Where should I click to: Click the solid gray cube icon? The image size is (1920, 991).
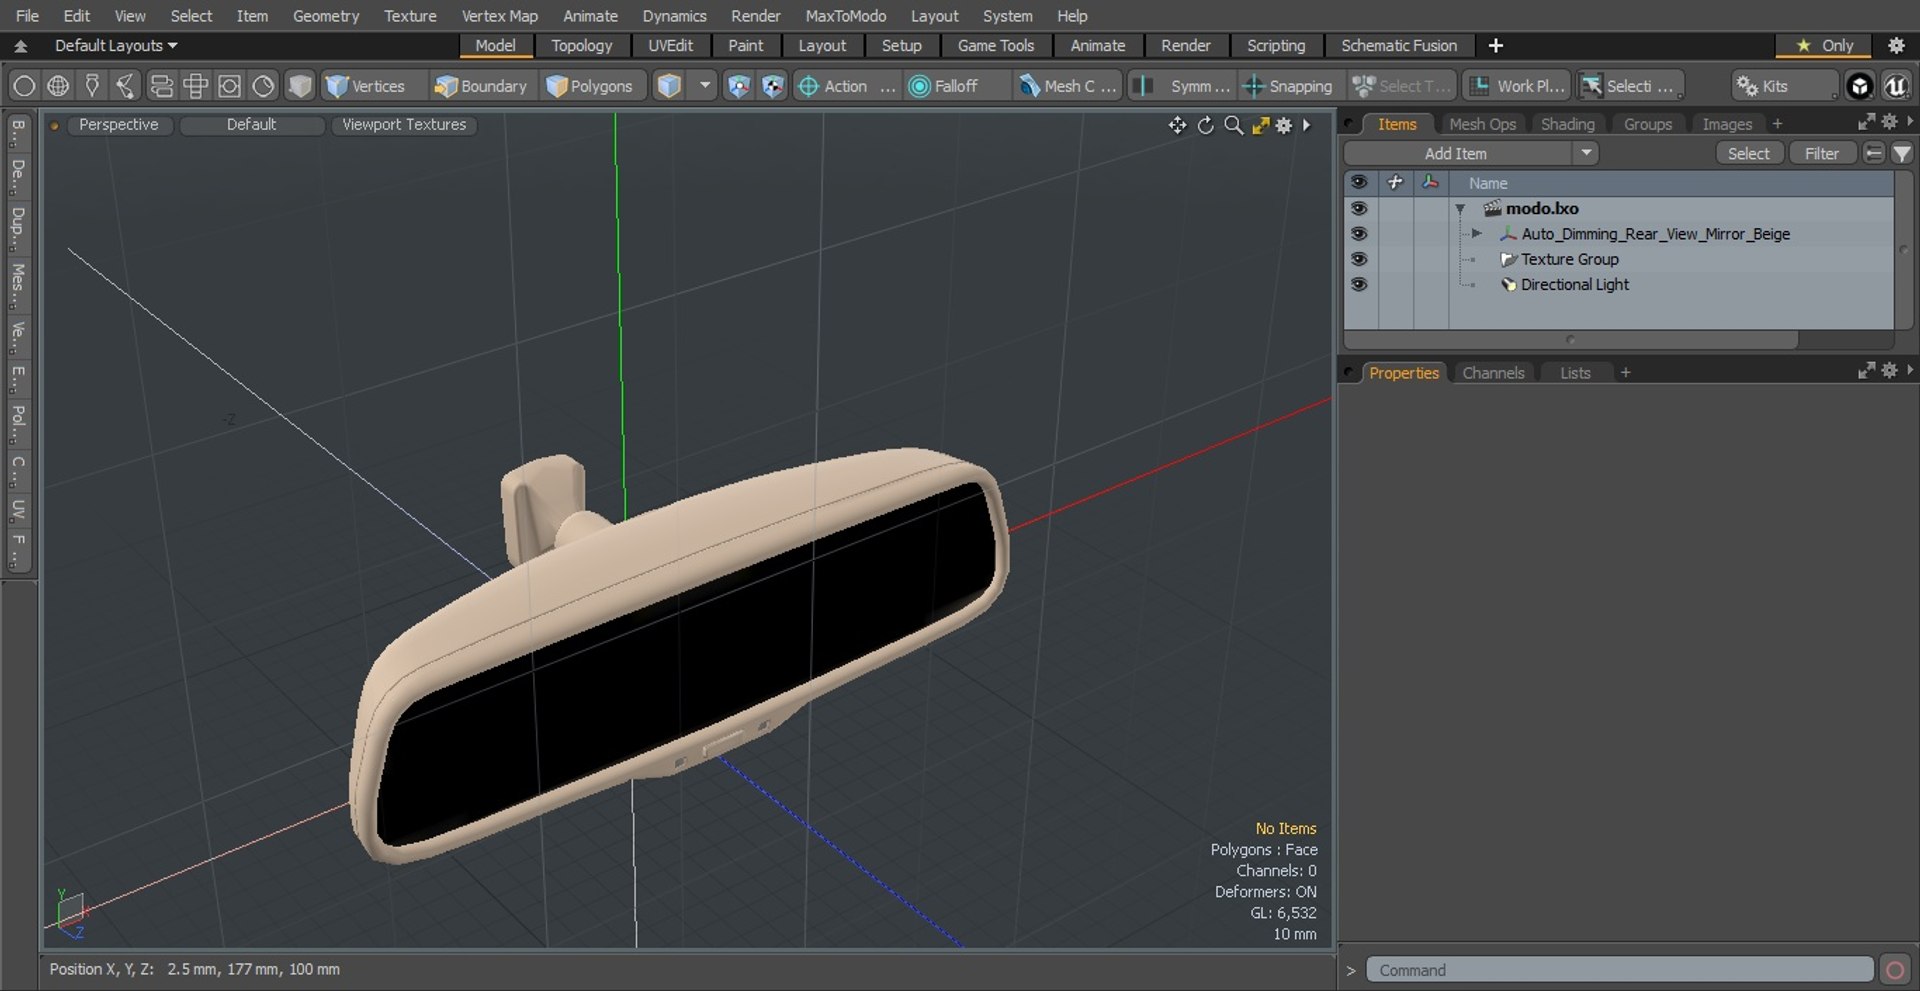pyautogui.click(x=299, y=86)
